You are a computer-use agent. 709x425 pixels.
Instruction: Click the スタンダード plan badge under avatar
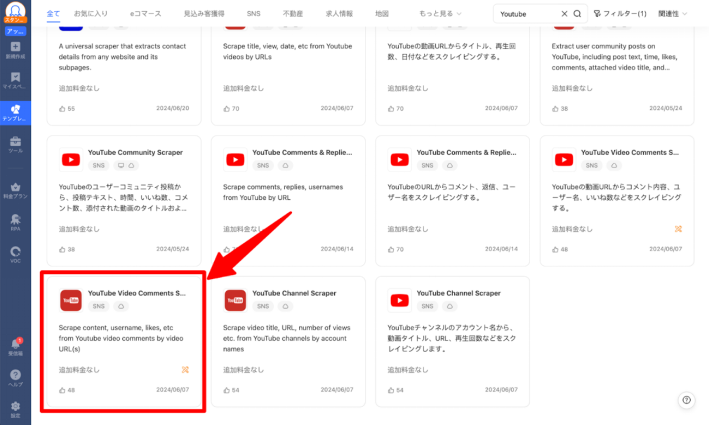15,20
